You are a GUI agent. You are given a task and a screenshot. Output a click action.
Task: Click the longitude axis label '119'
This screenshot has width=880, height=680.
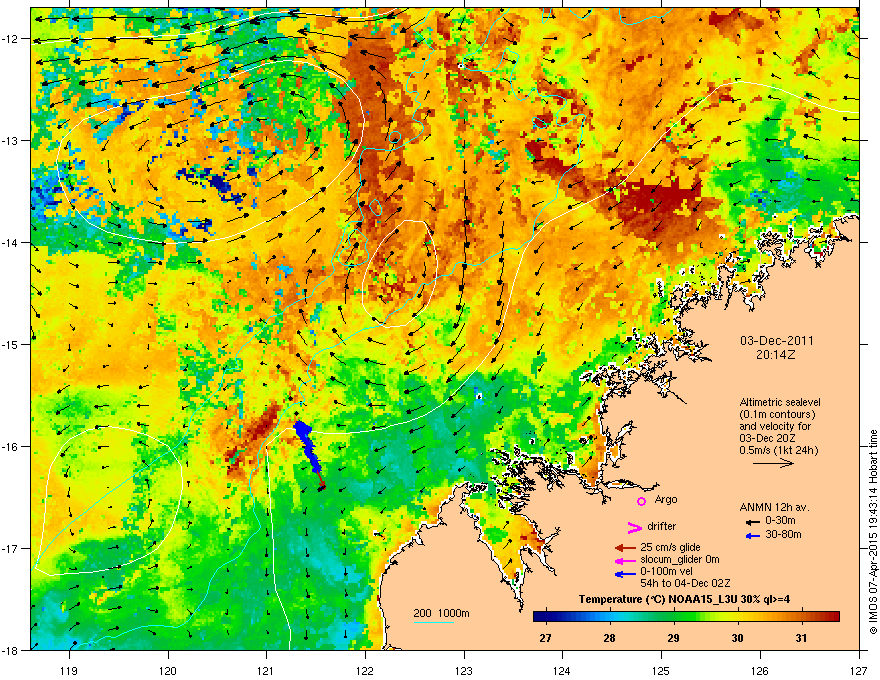(x=69, y=670)
